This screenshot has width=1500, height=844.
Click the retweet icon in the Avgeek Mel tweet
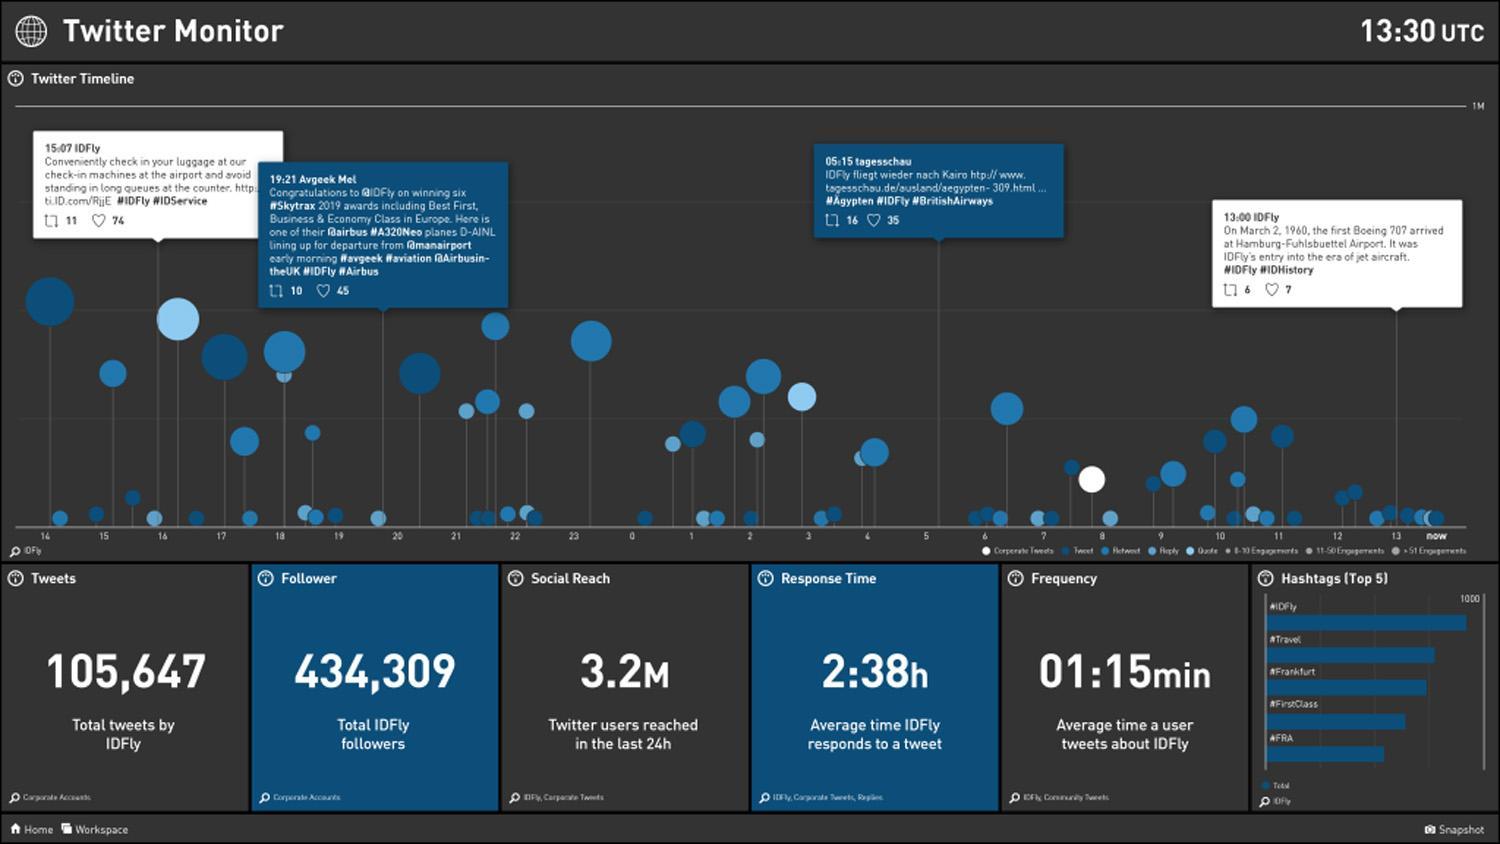(276, 290)
